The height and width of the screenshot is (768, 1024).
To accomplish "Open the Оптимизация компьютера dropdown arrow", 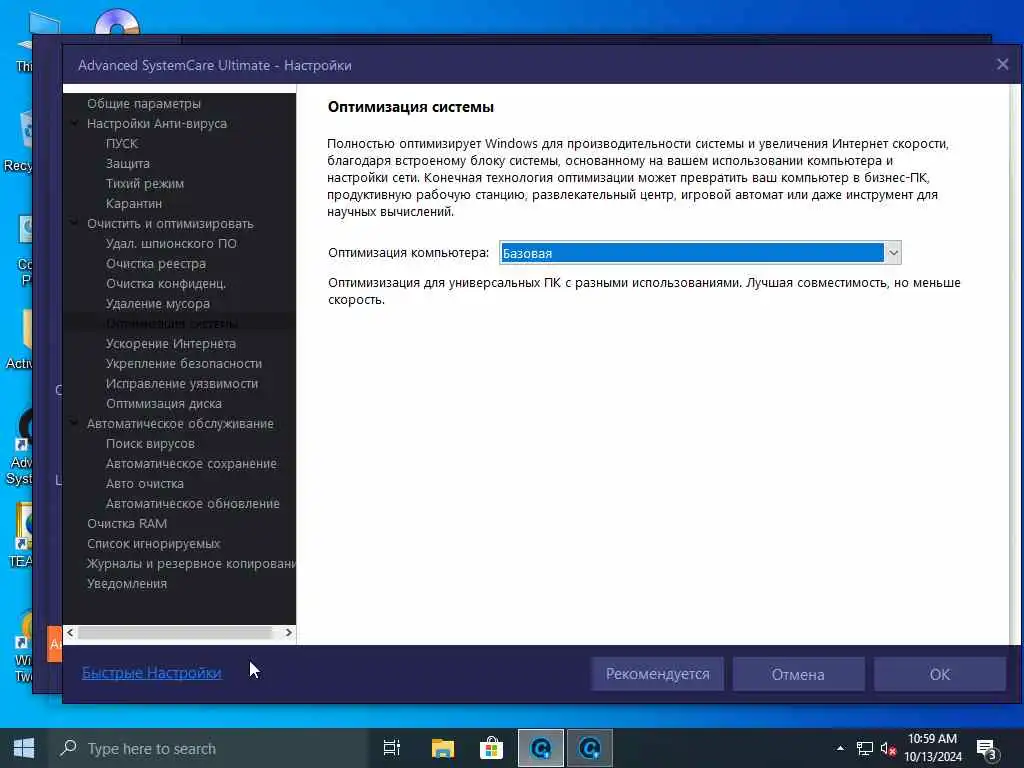I will point(893,253).
